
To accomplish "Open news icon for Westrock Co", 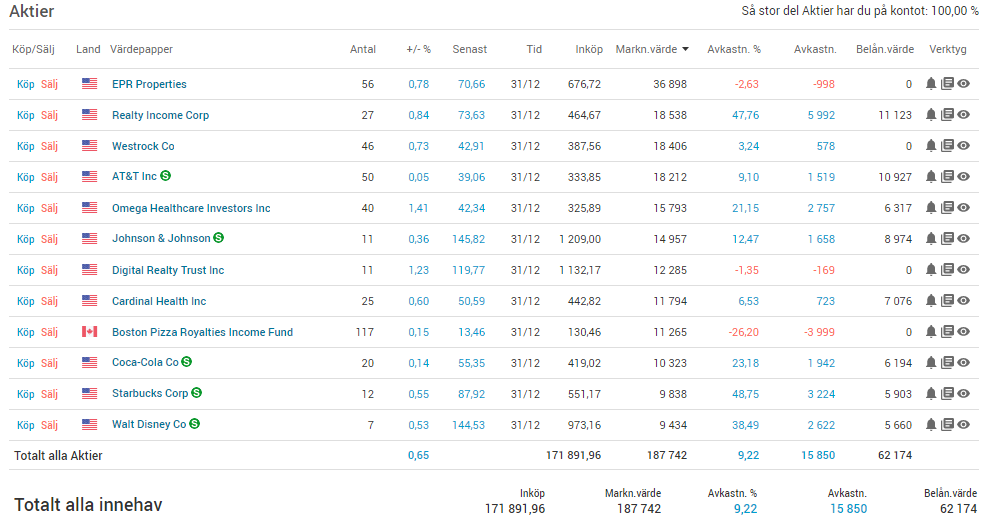I will tap(947, 146).
